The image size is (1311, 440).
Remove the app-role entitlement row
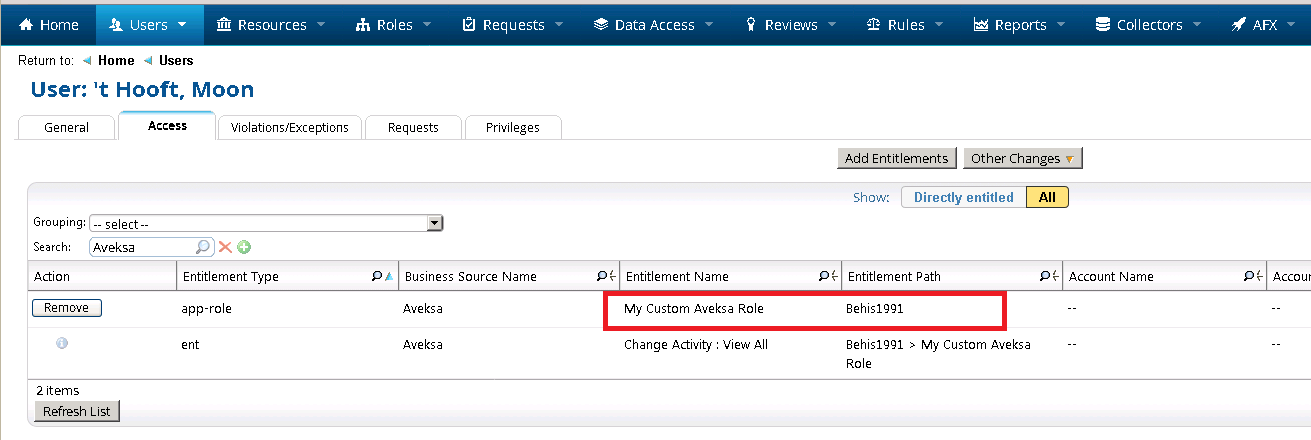click(x=66, y=308)
